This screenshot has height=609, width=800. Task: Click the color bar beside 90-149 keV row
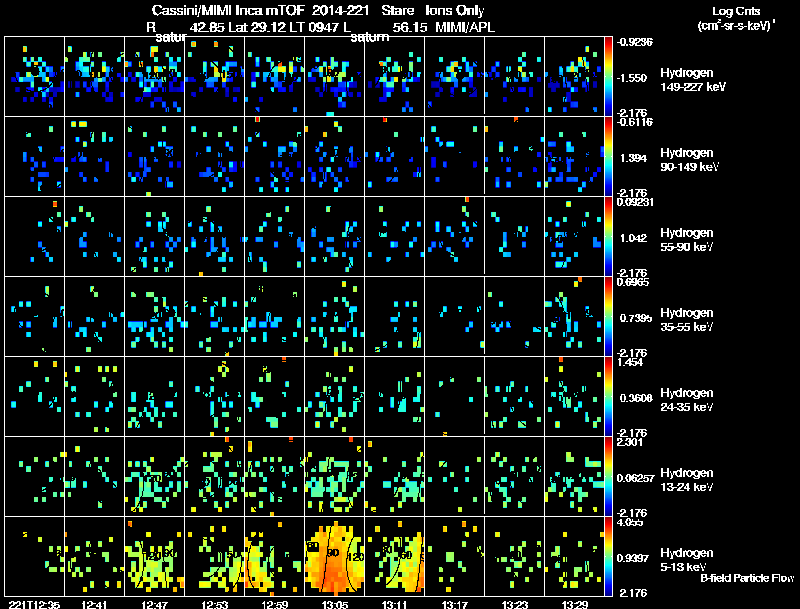pos(608,157)
